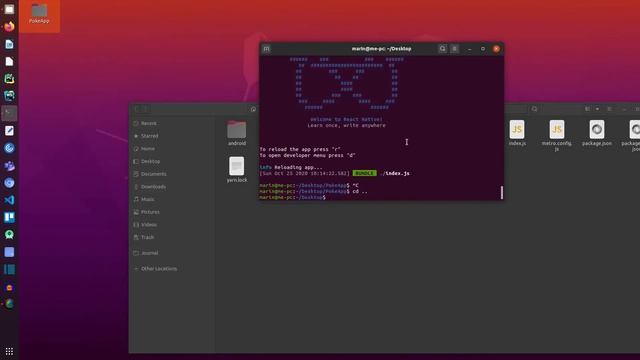Select Downloads in the Files sidebar
Image resolution: width=640 pixels, height=360 pixels.
(x=172, y=187)
